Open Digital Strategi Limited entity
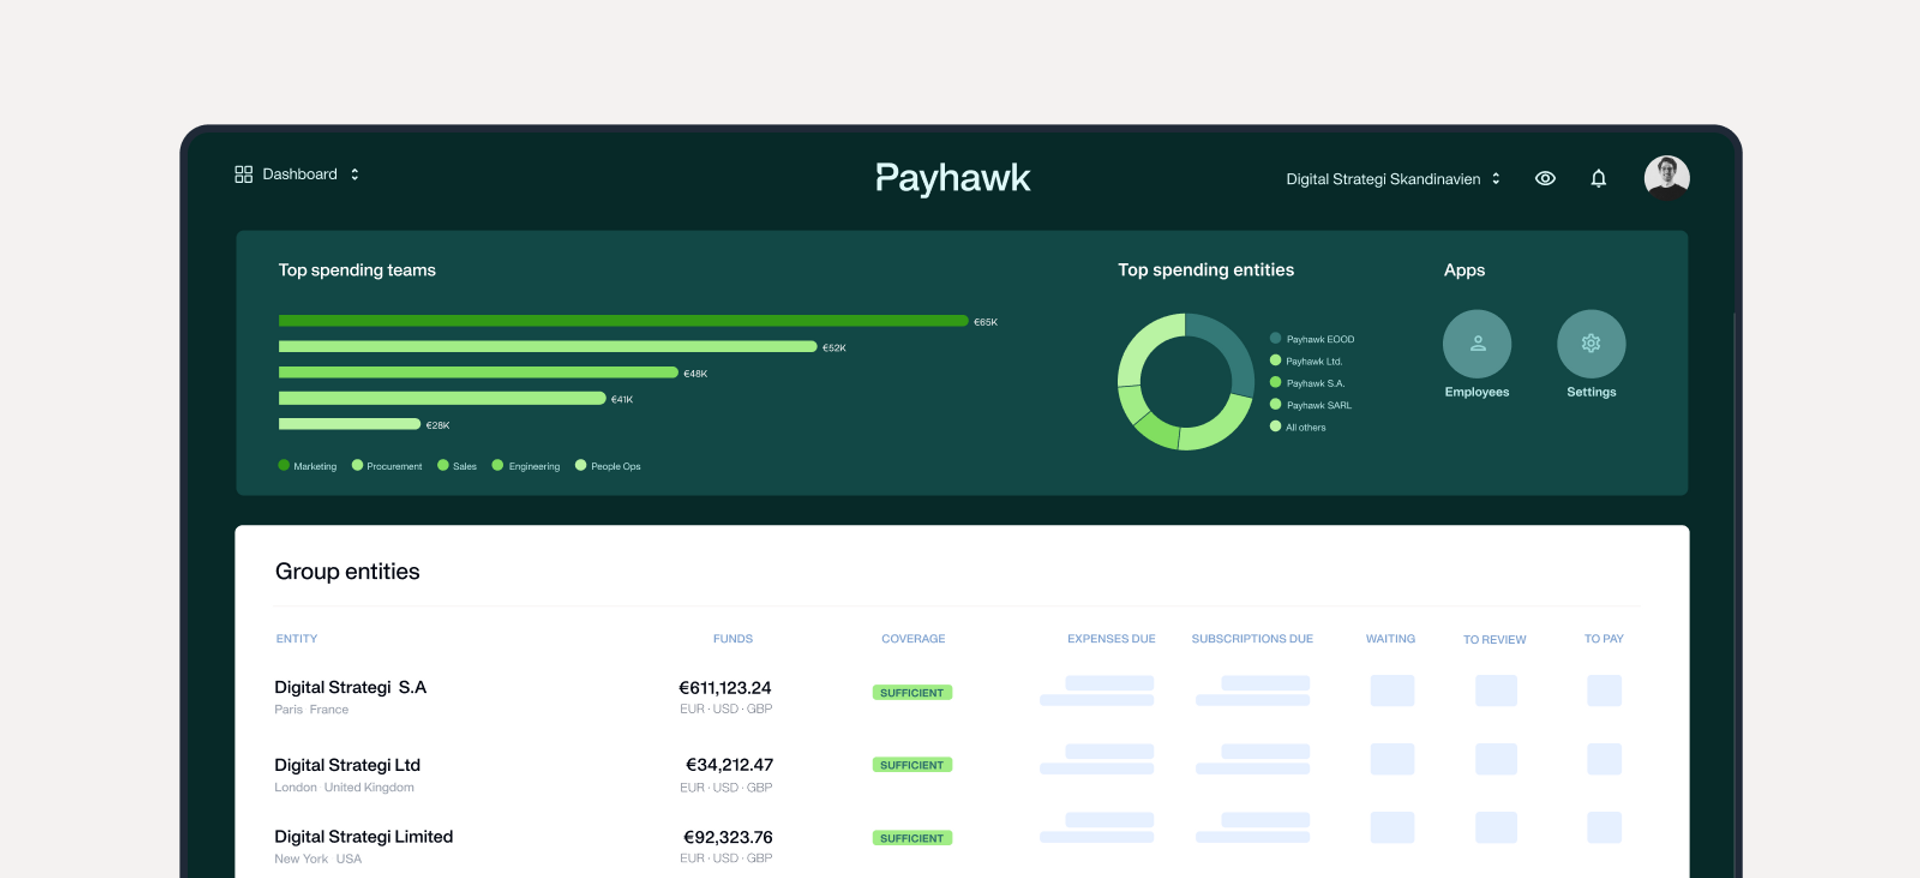This screenshot has width=1920, height=878. 363,837
